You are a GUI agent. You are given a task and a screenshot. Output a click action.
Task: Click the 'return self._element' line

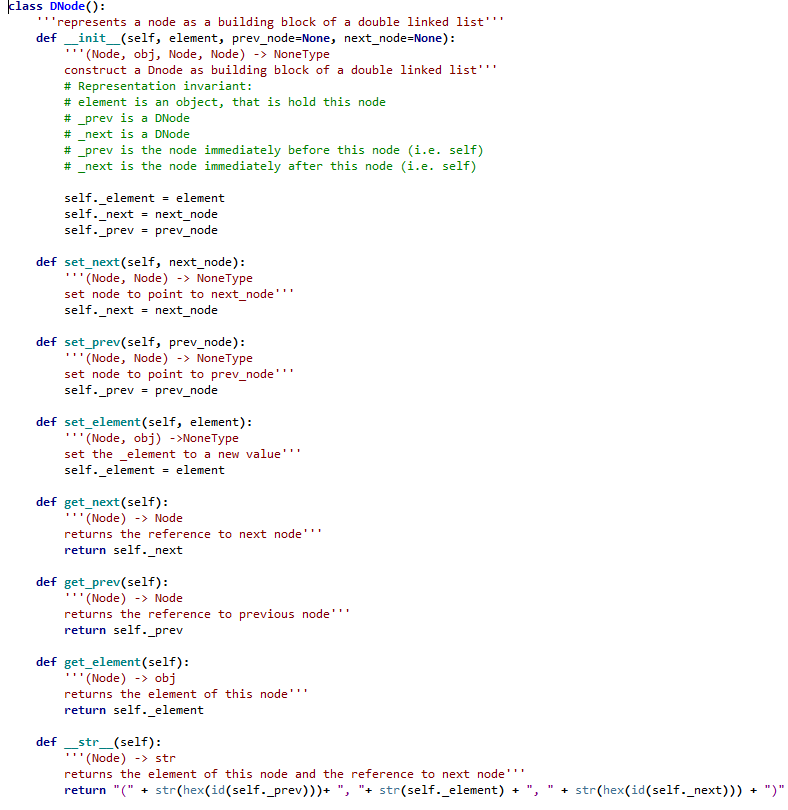coord(134,711)
